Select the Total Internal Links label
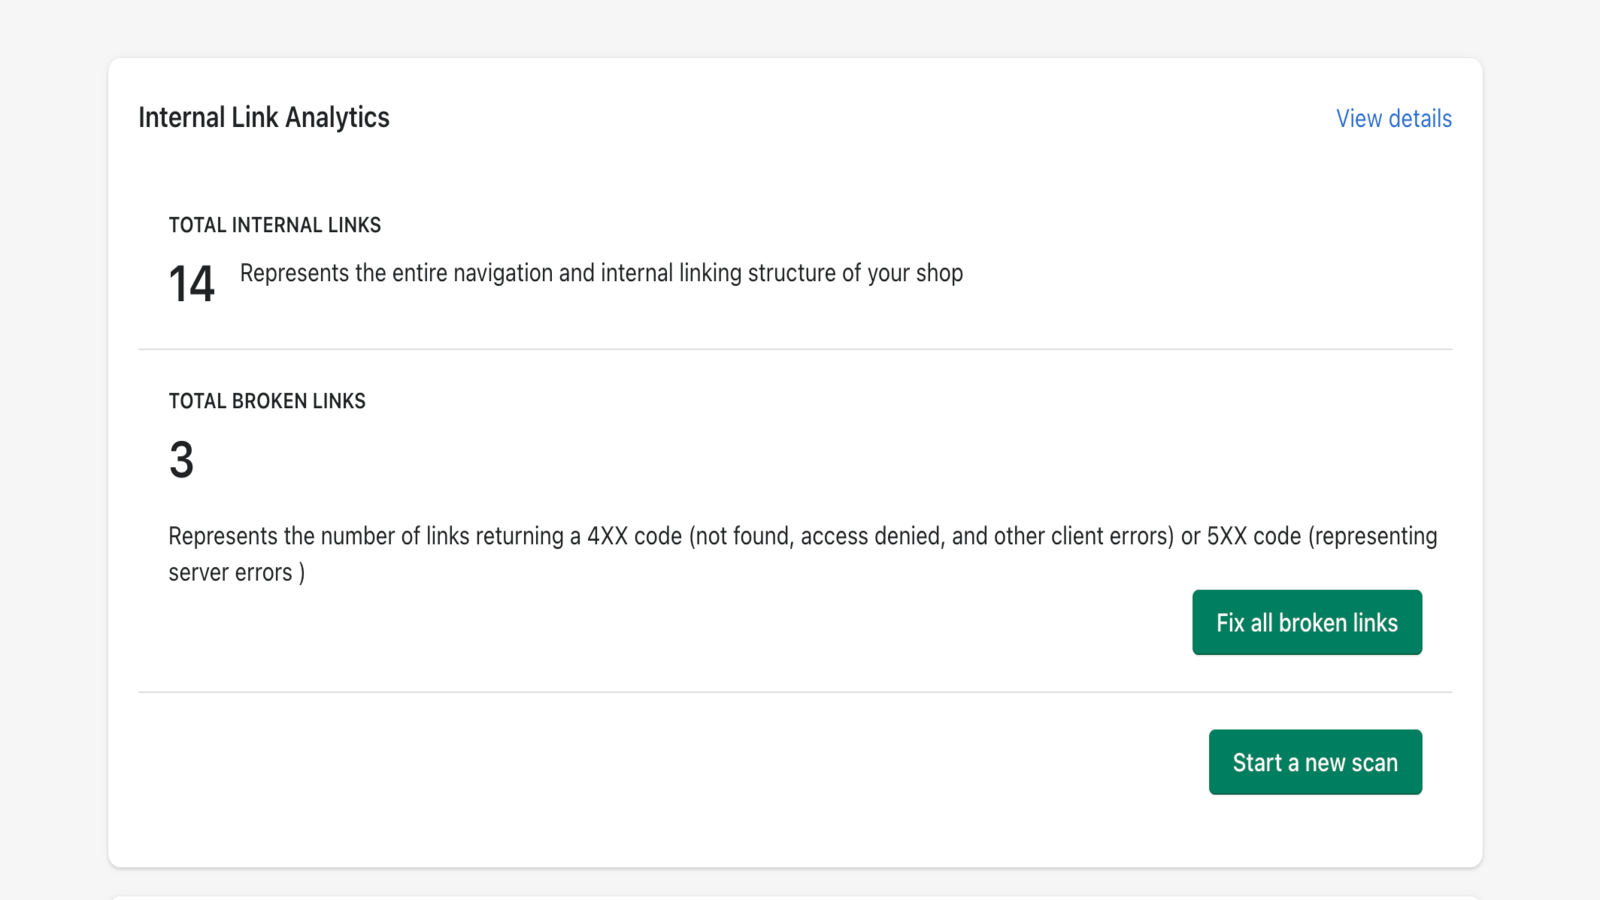The image size is (1600, 900). 274,225
